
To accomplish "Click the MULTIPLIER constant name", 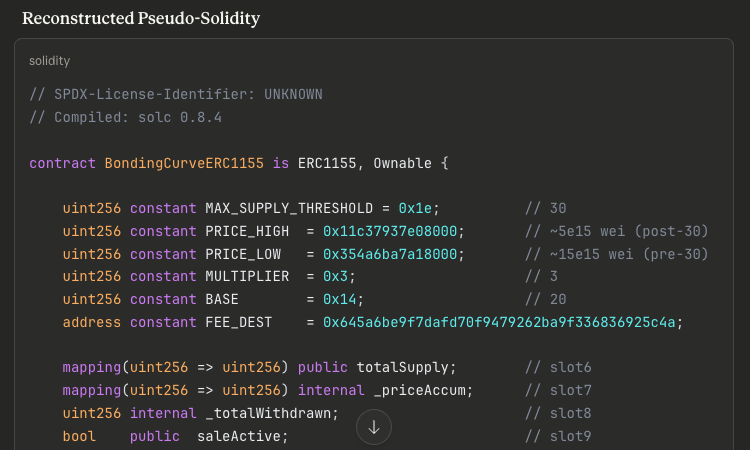I will (x=247, y=276).
